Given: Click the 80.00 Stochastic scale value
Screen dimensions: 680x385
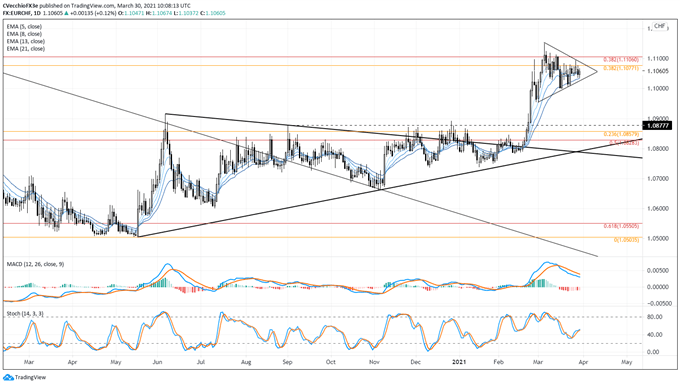Looking at the screenshot, I should (654, 317).
